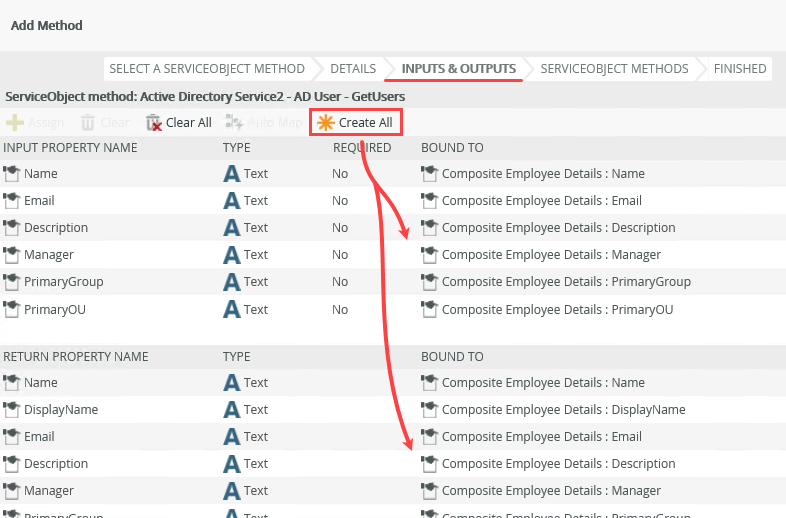Viewport: 786px width, 518px height.
Task: Select return binding Composite Employee Details : DisplayName
Action: tap(563, 409)
